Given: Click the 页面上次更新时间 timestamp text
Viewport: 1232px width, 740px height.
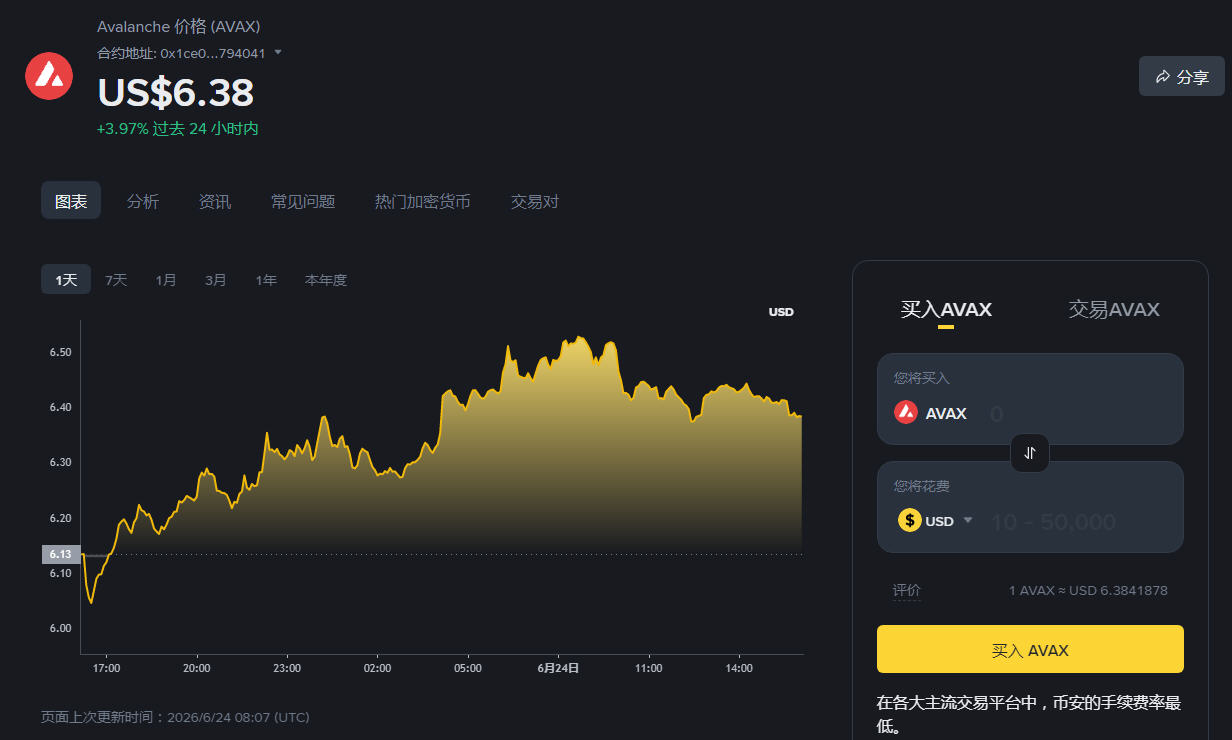Looking at the screenshot, I should pyautogui.click(x=175, y=717).
